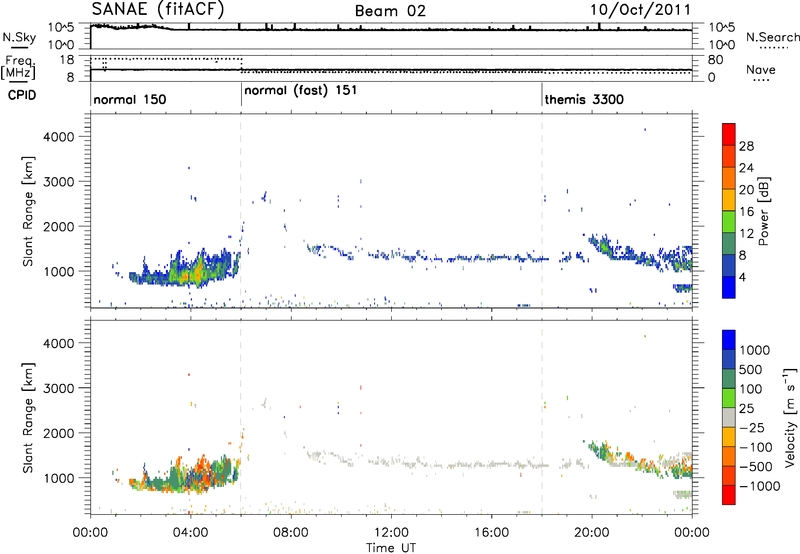
Task: Select the 'themis 3300' CPID label
Action: tap(584, 99)
